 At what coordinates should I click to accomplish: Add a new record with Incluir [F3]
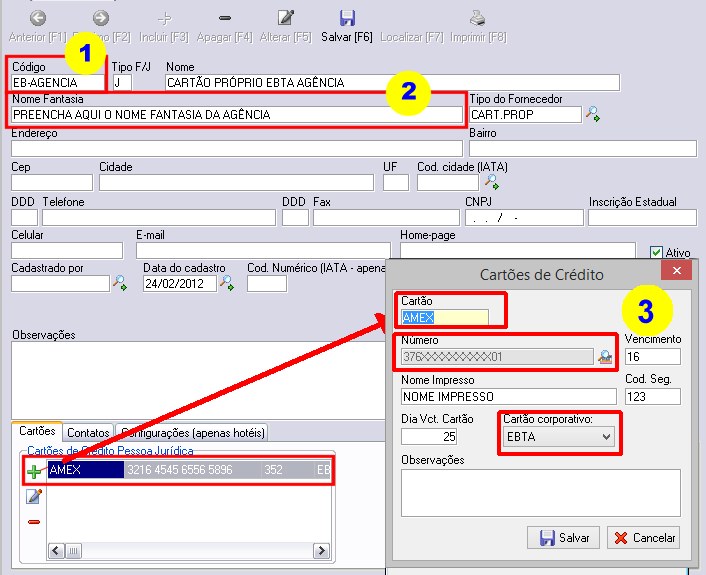164,27
